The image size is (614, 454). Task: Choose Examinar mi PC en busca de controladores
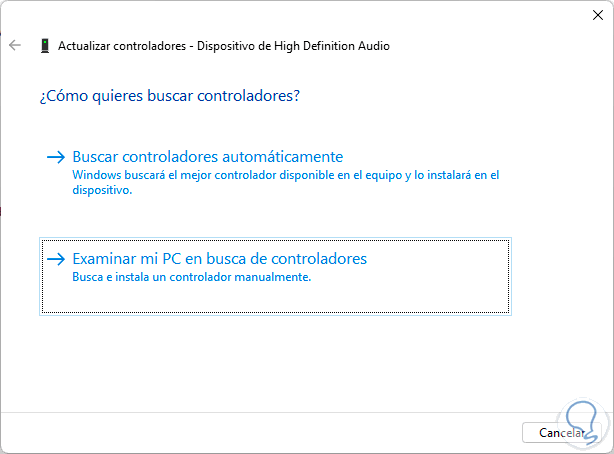tap(220, 259)
